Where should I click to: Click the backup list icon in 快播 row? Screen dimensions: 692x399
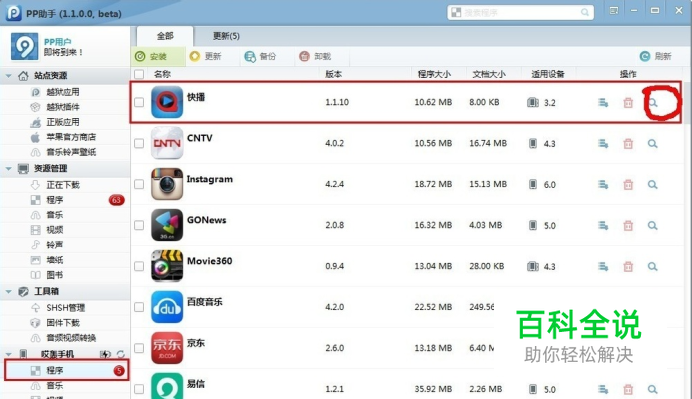tap(603, 103)
